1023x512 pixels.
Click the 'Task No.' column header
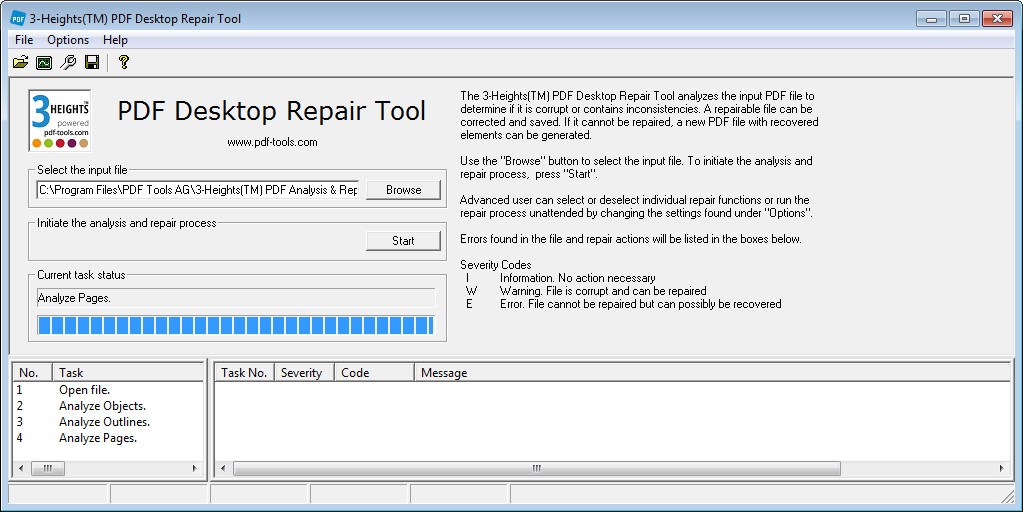[x=245, y=372]
